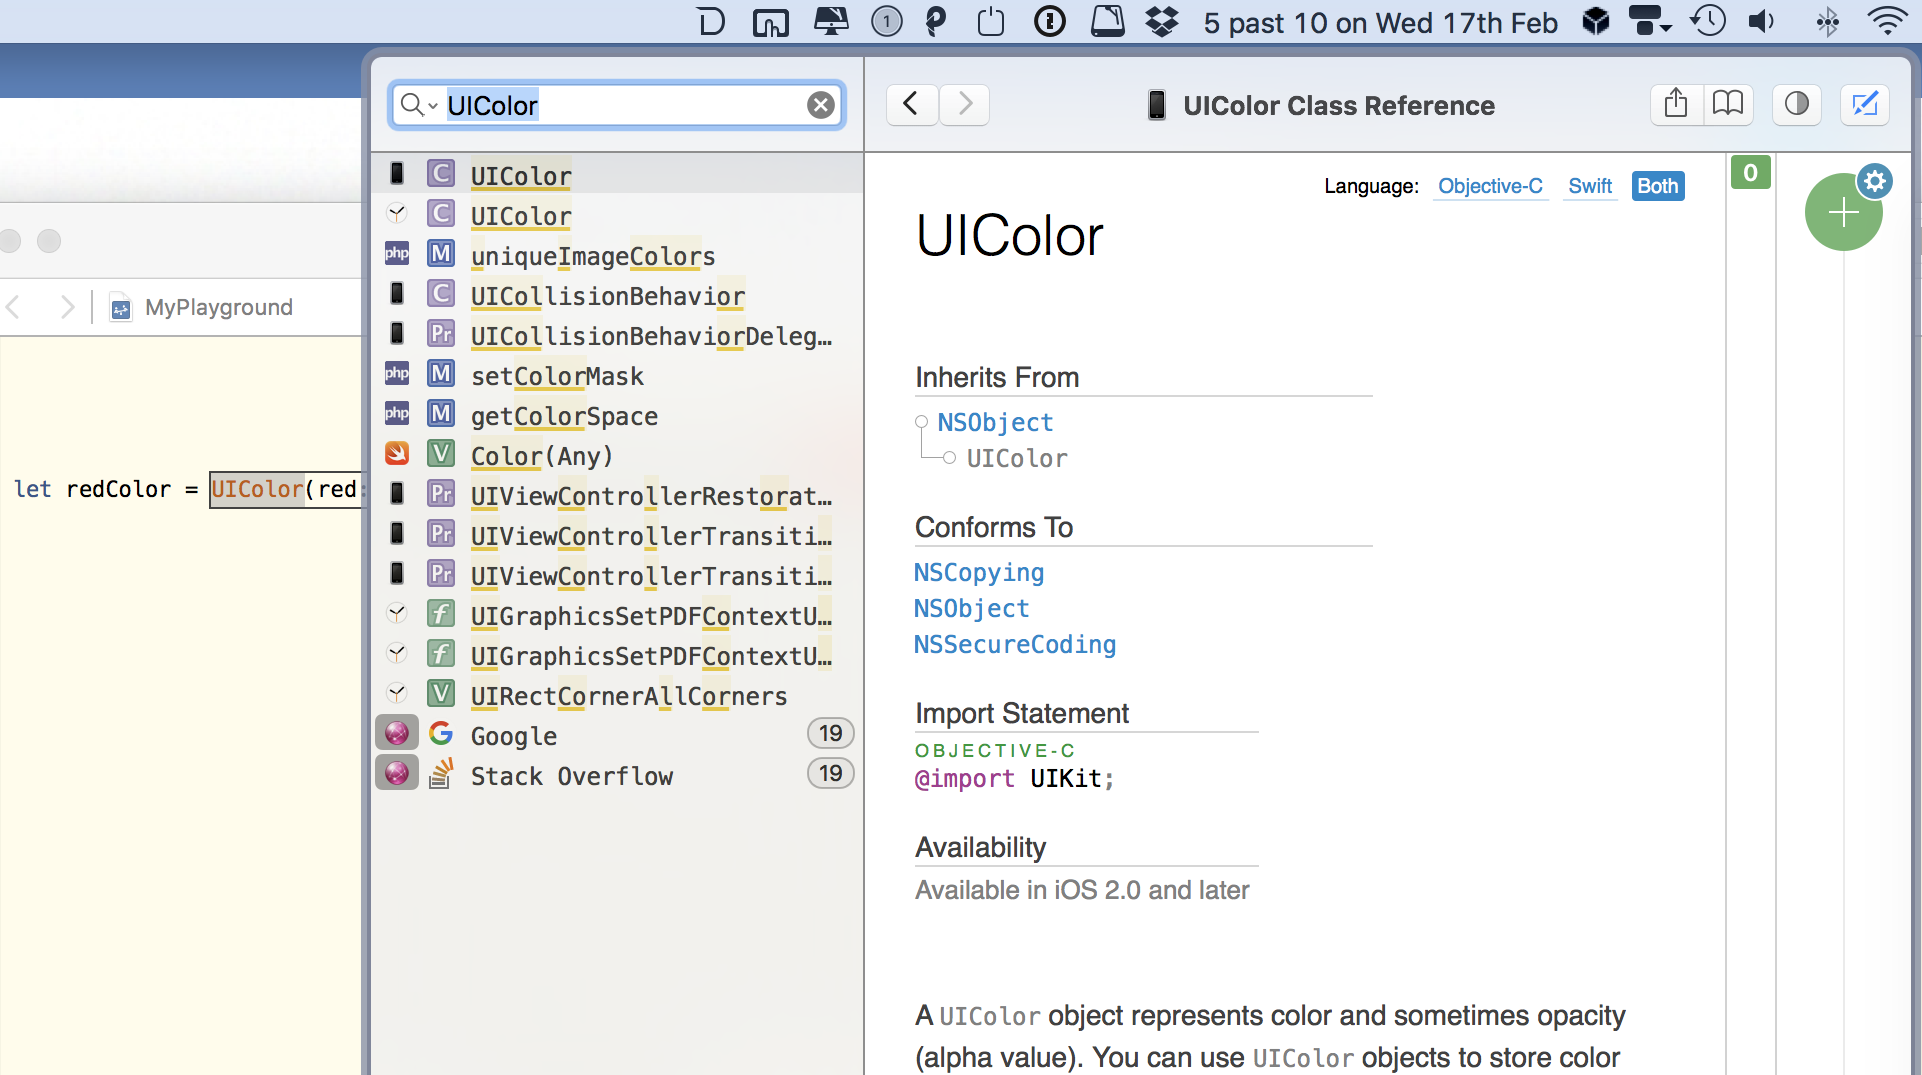
Task: Go back with the left arrow button
Action: [x=911, y=104]
